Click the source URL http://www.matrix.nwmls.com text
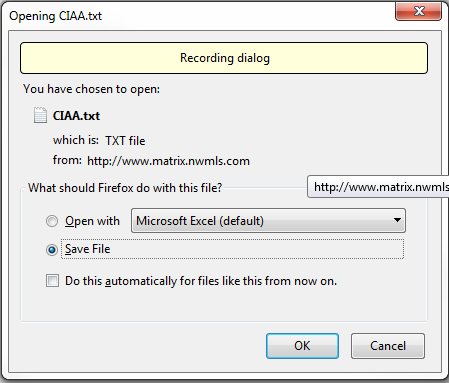The height and width of the screenshot is (383, 449). click(168, 161)
